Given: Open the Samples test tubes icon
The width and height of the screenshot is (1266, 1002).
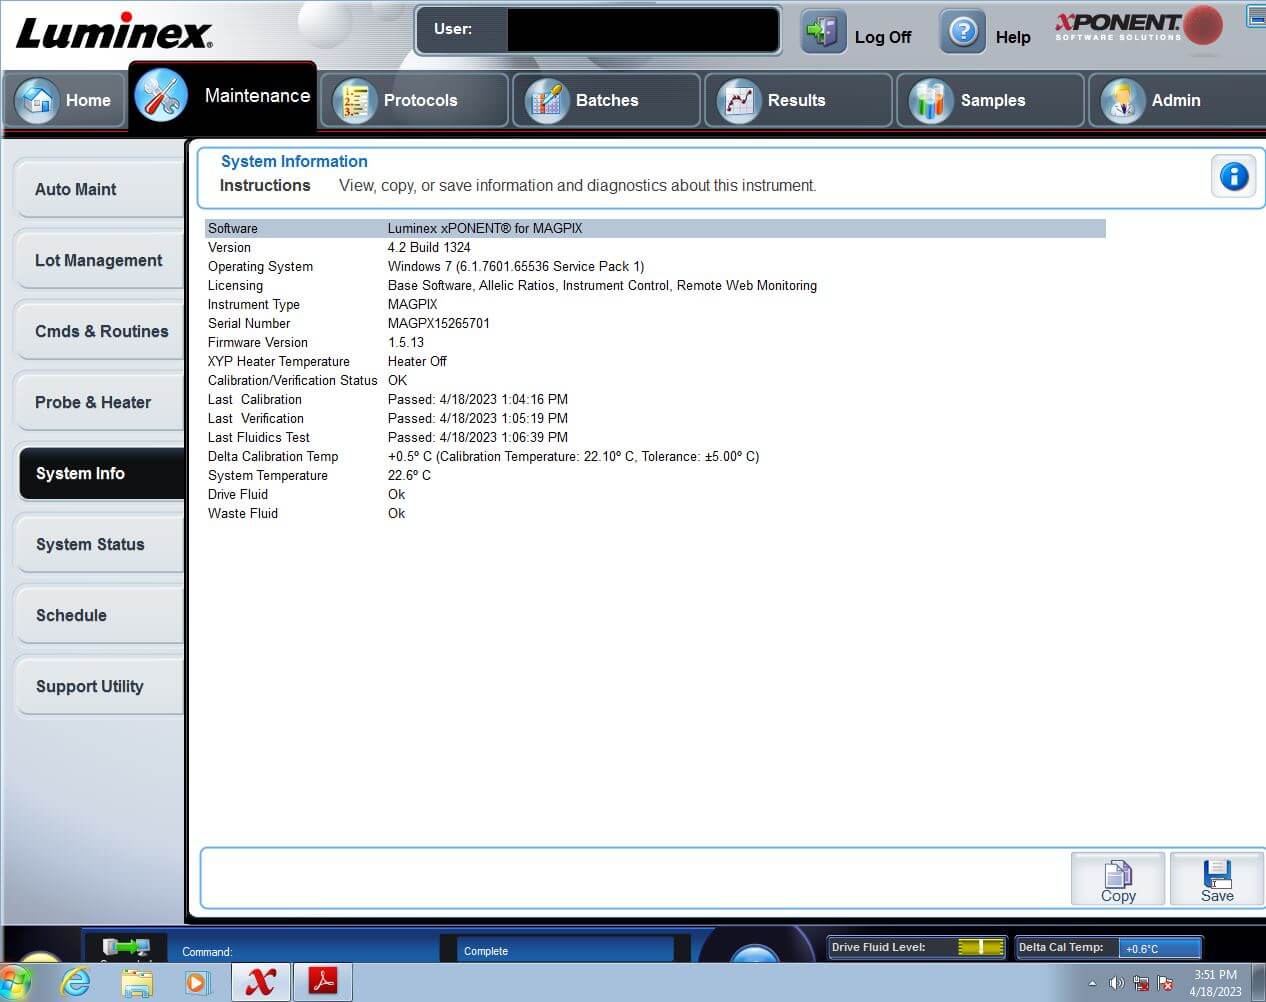Looking at the screenshot, I should 930,101.
